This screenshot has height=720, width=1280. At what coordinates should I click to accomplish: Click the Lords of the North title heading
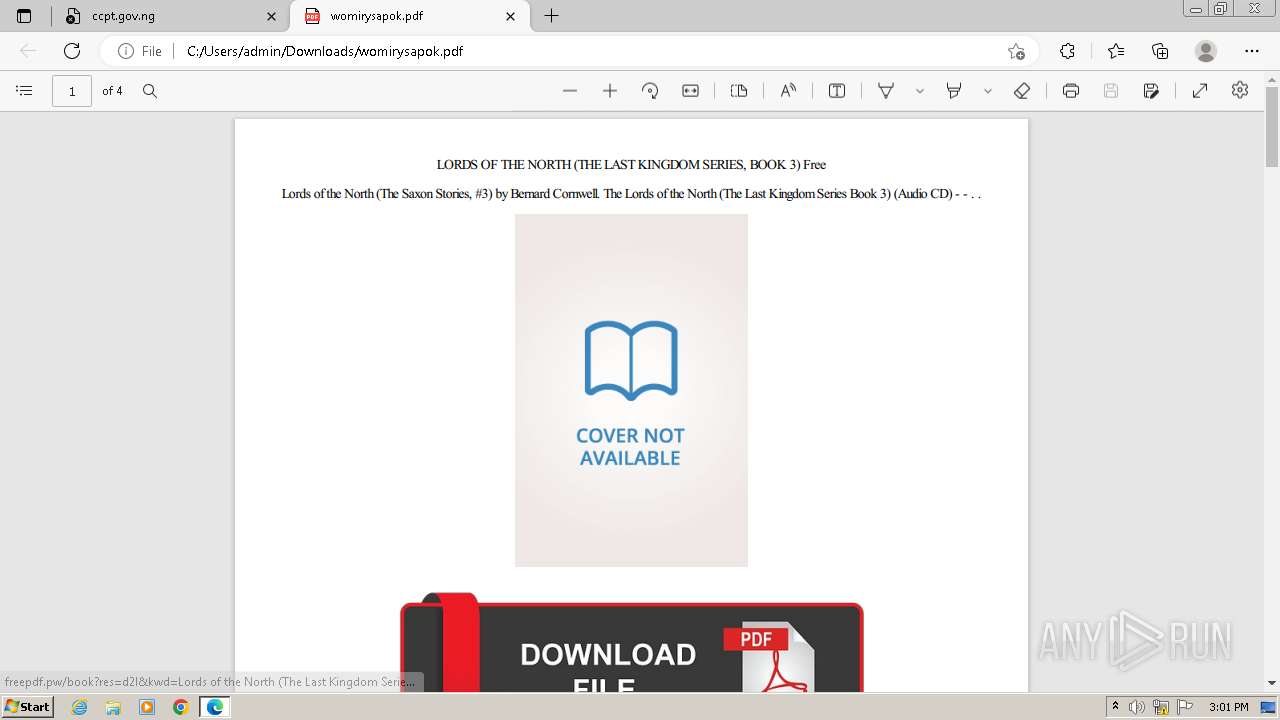pyautogui.click(x=631, y=164)
